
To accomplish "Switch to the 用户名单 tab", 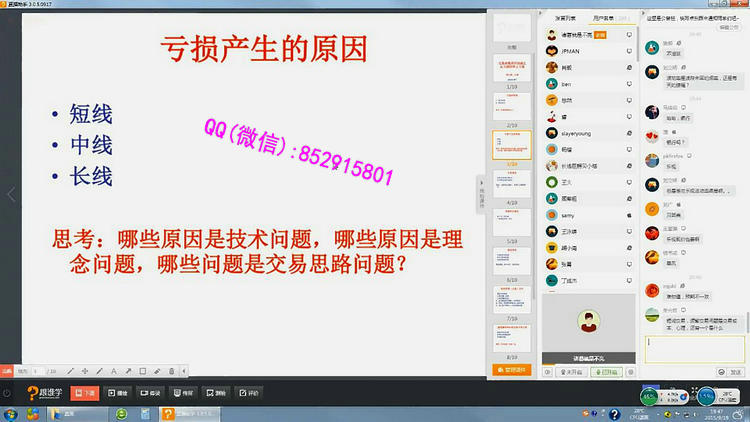I will pos(609,18).
